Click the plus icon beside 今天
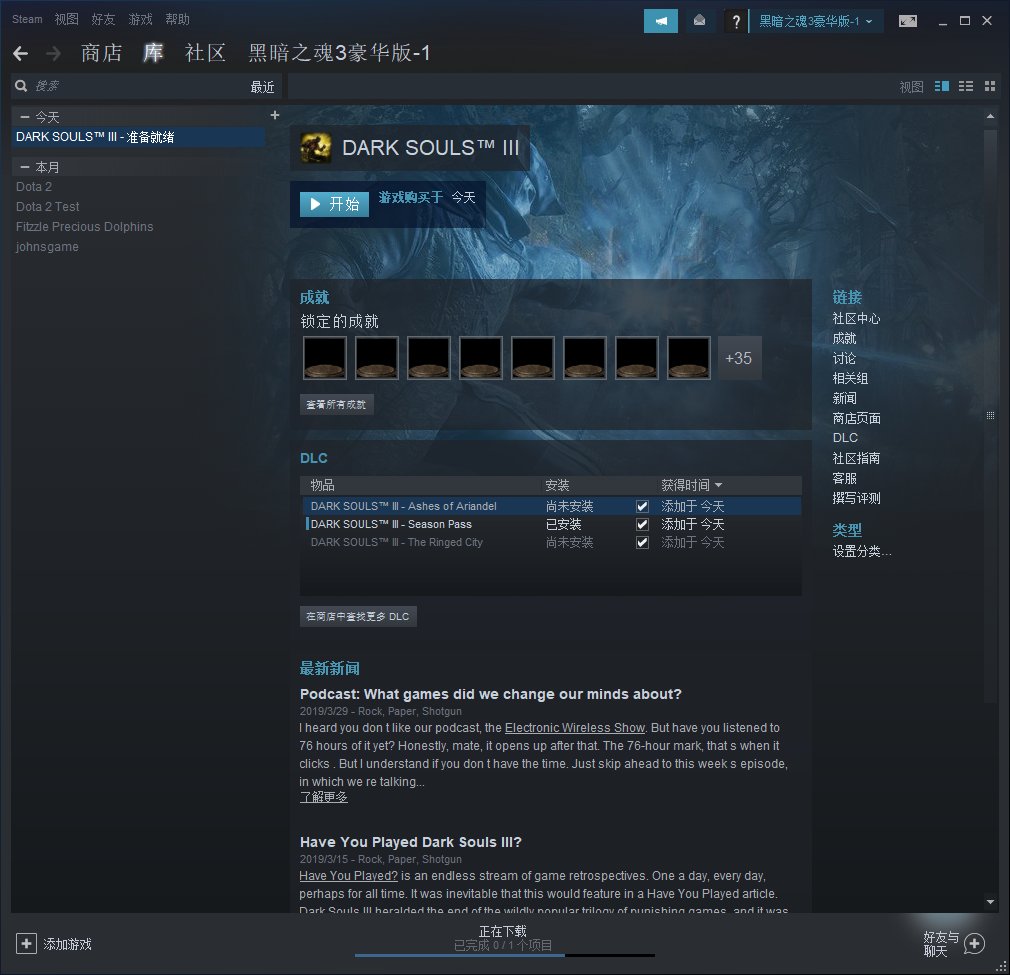The height and width of the screenshot is (975, 1010). click(x=275, y=115)
